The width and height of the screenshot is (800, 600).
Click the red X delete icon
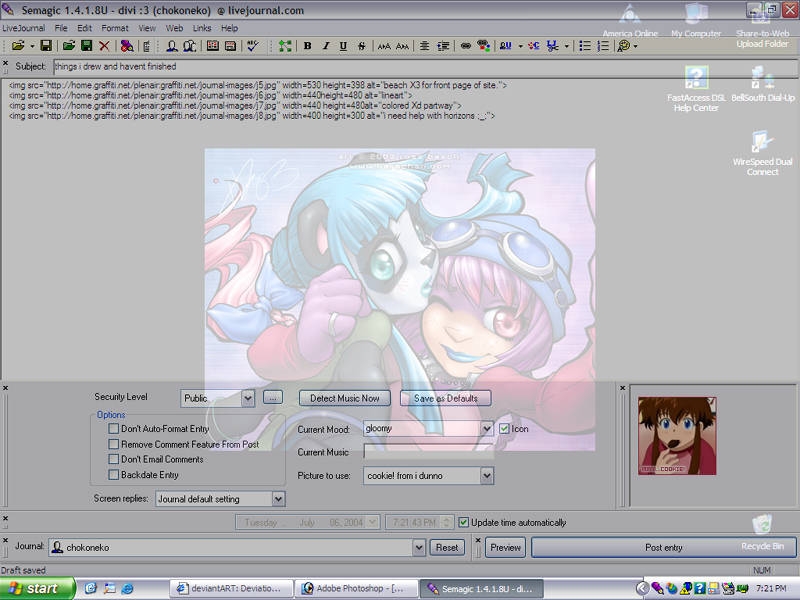[x=104, y=46]
